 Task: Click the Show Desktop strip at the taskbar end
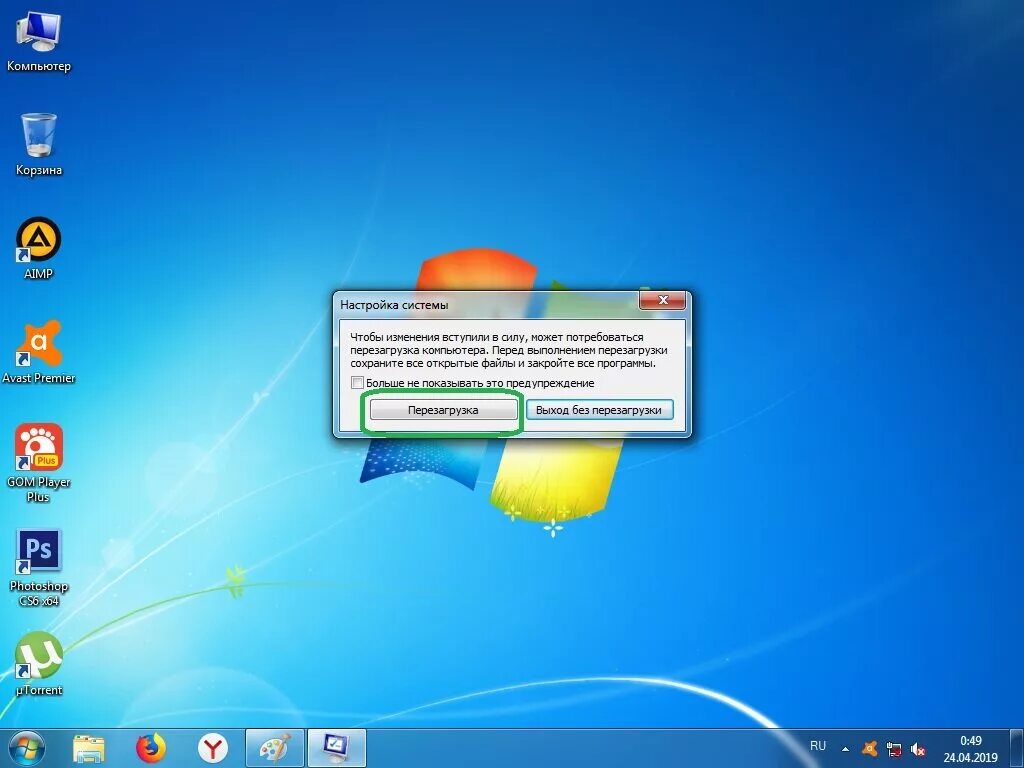(1017, 748)
